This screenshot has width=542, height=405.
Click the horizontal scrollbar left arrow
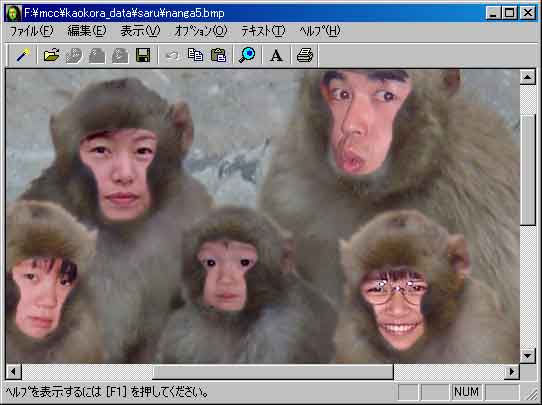point(13,372)
